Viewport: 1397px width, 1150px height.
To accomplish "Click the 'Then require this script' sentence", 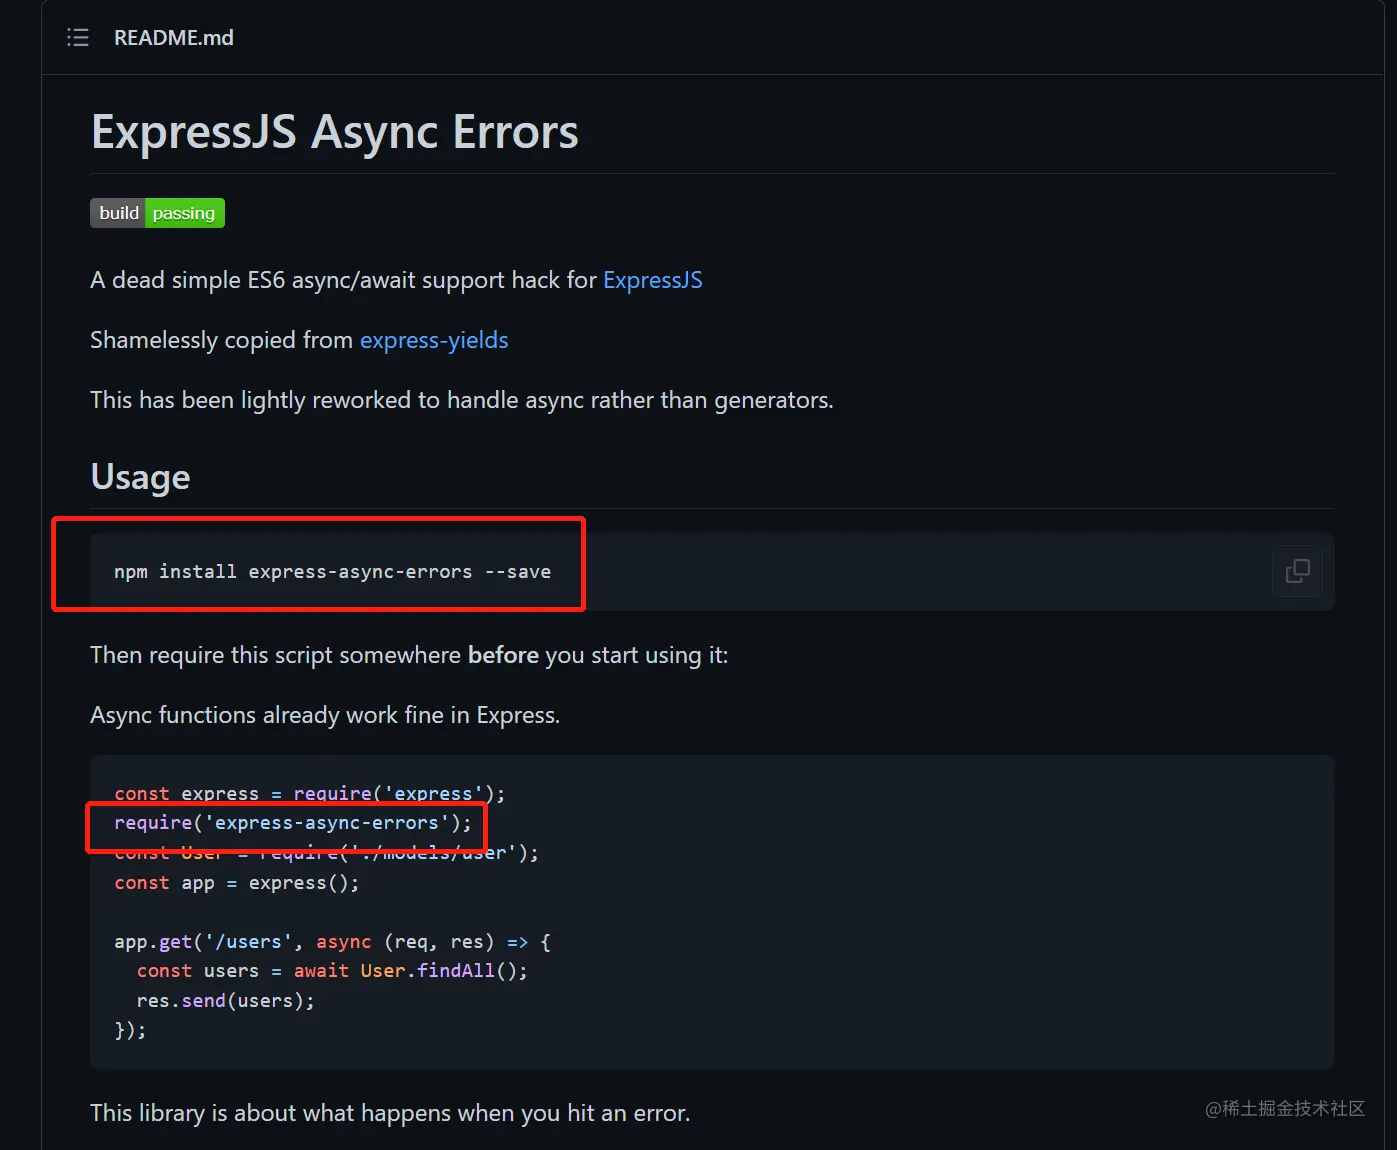I will point(409,655).
